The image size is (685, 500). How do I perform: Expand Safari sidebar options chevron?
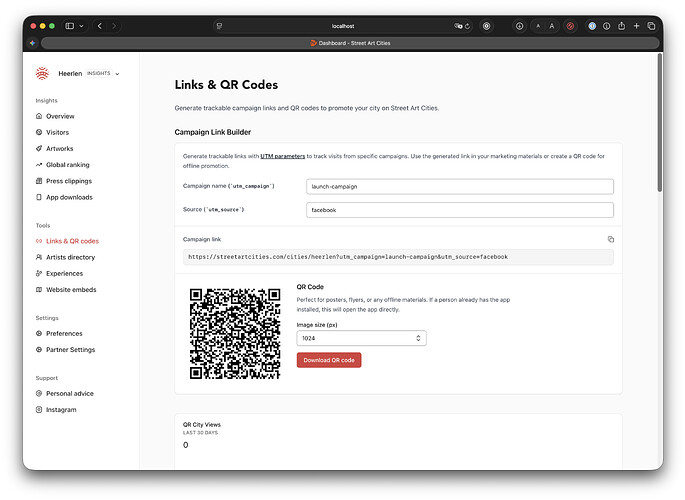[83, 25]
